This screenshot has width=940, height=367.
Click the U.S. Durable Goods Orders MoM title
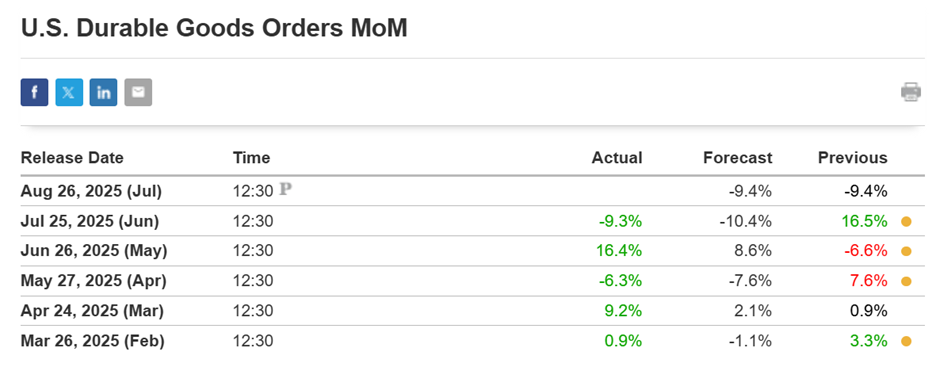pyautogui.click(x=214, y=28)
